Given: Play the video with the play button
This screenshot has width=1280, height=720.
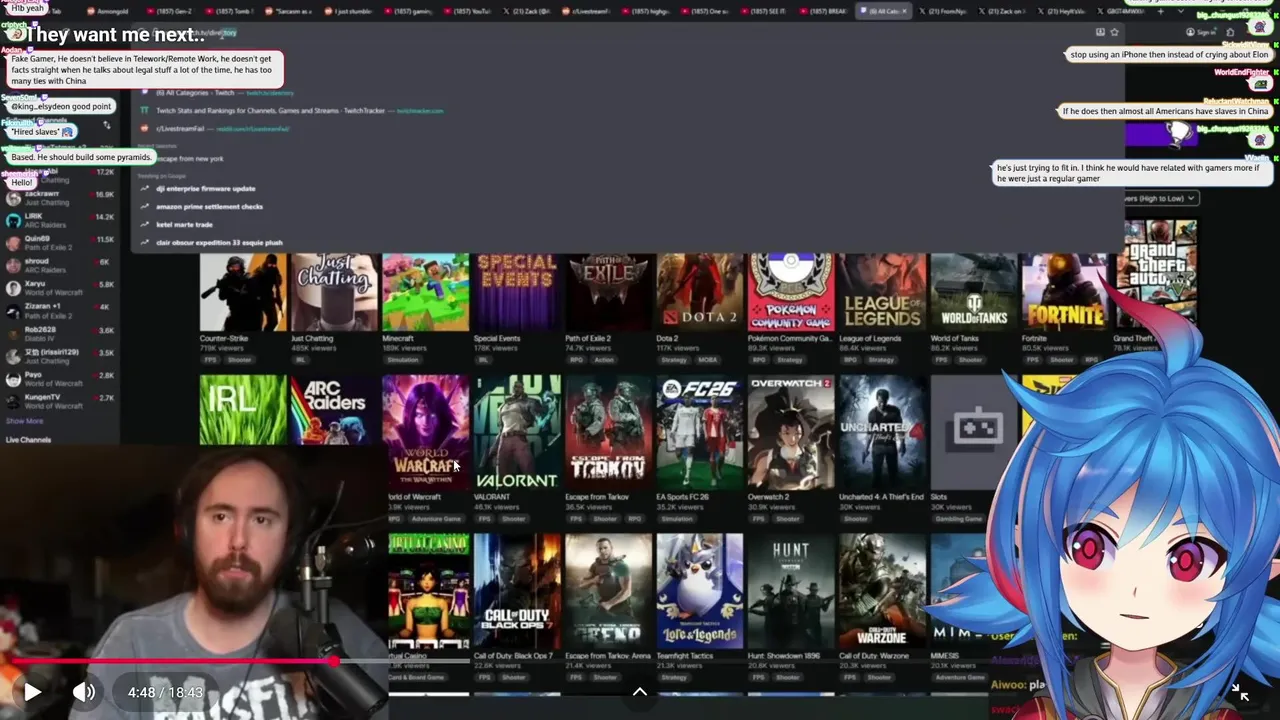Looking at the screenshot, I should [x=32, y=691].
